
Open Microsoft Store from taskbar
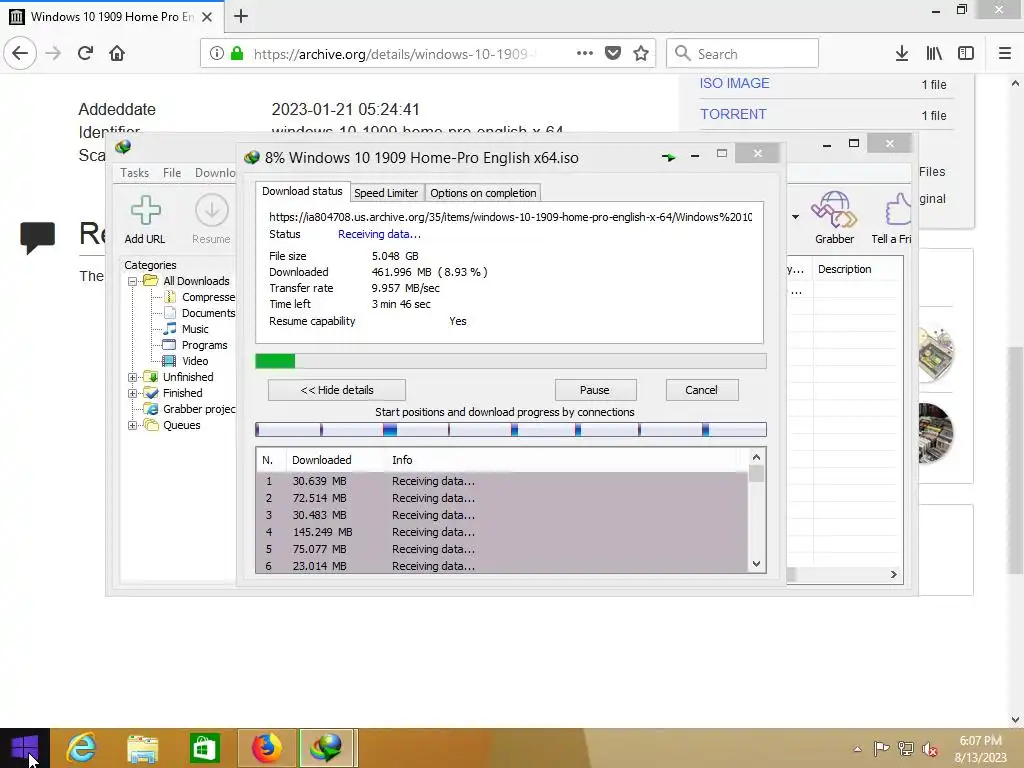click(204, 748)
